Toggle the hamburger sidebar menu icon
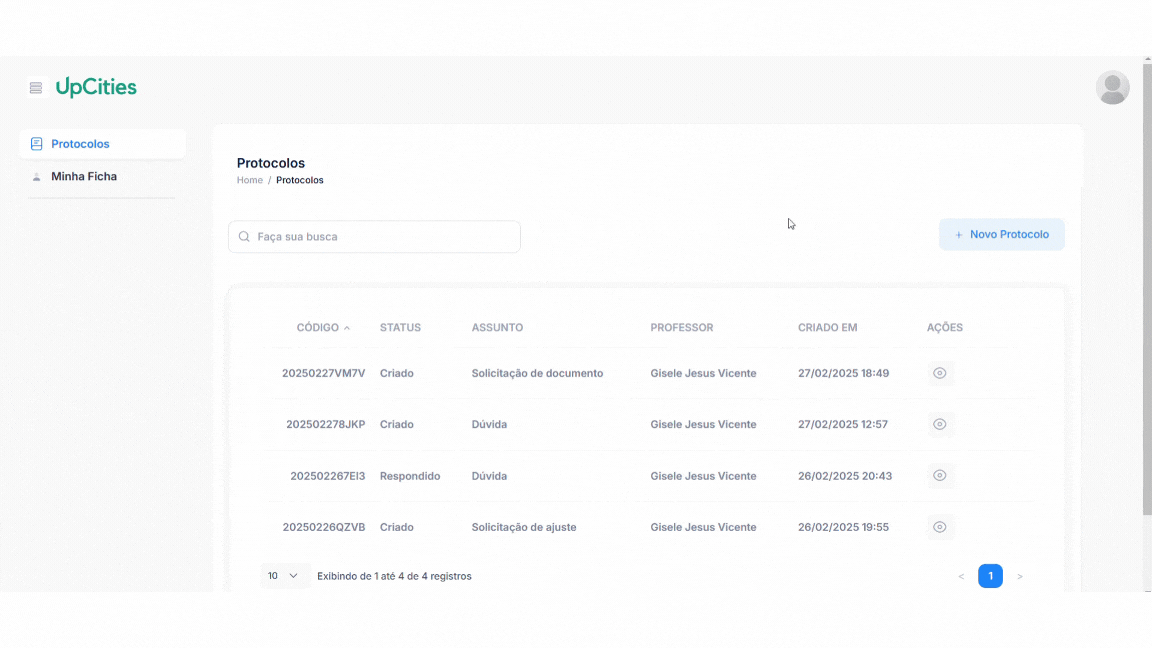1152x648 pixels. pos(36,87)
